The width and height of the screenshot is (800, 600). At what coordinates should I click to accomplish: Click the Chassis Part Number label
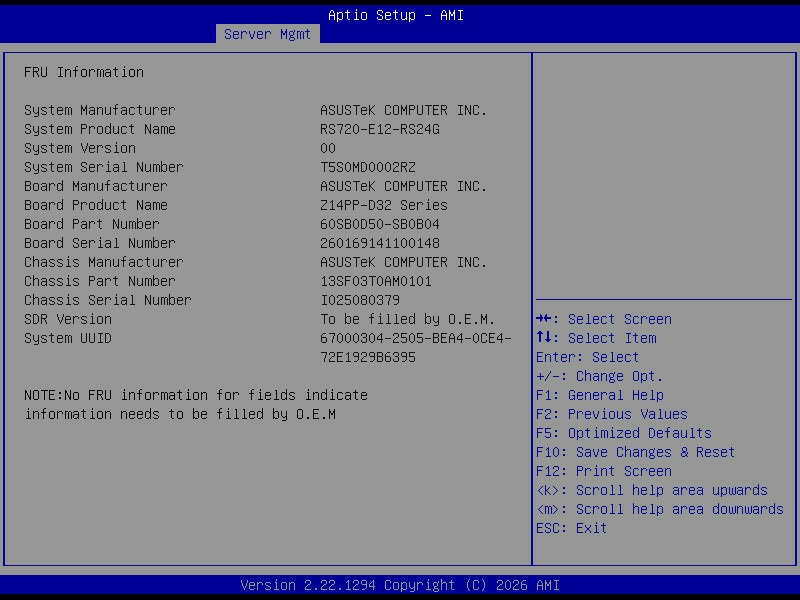(x=99, y=281)
